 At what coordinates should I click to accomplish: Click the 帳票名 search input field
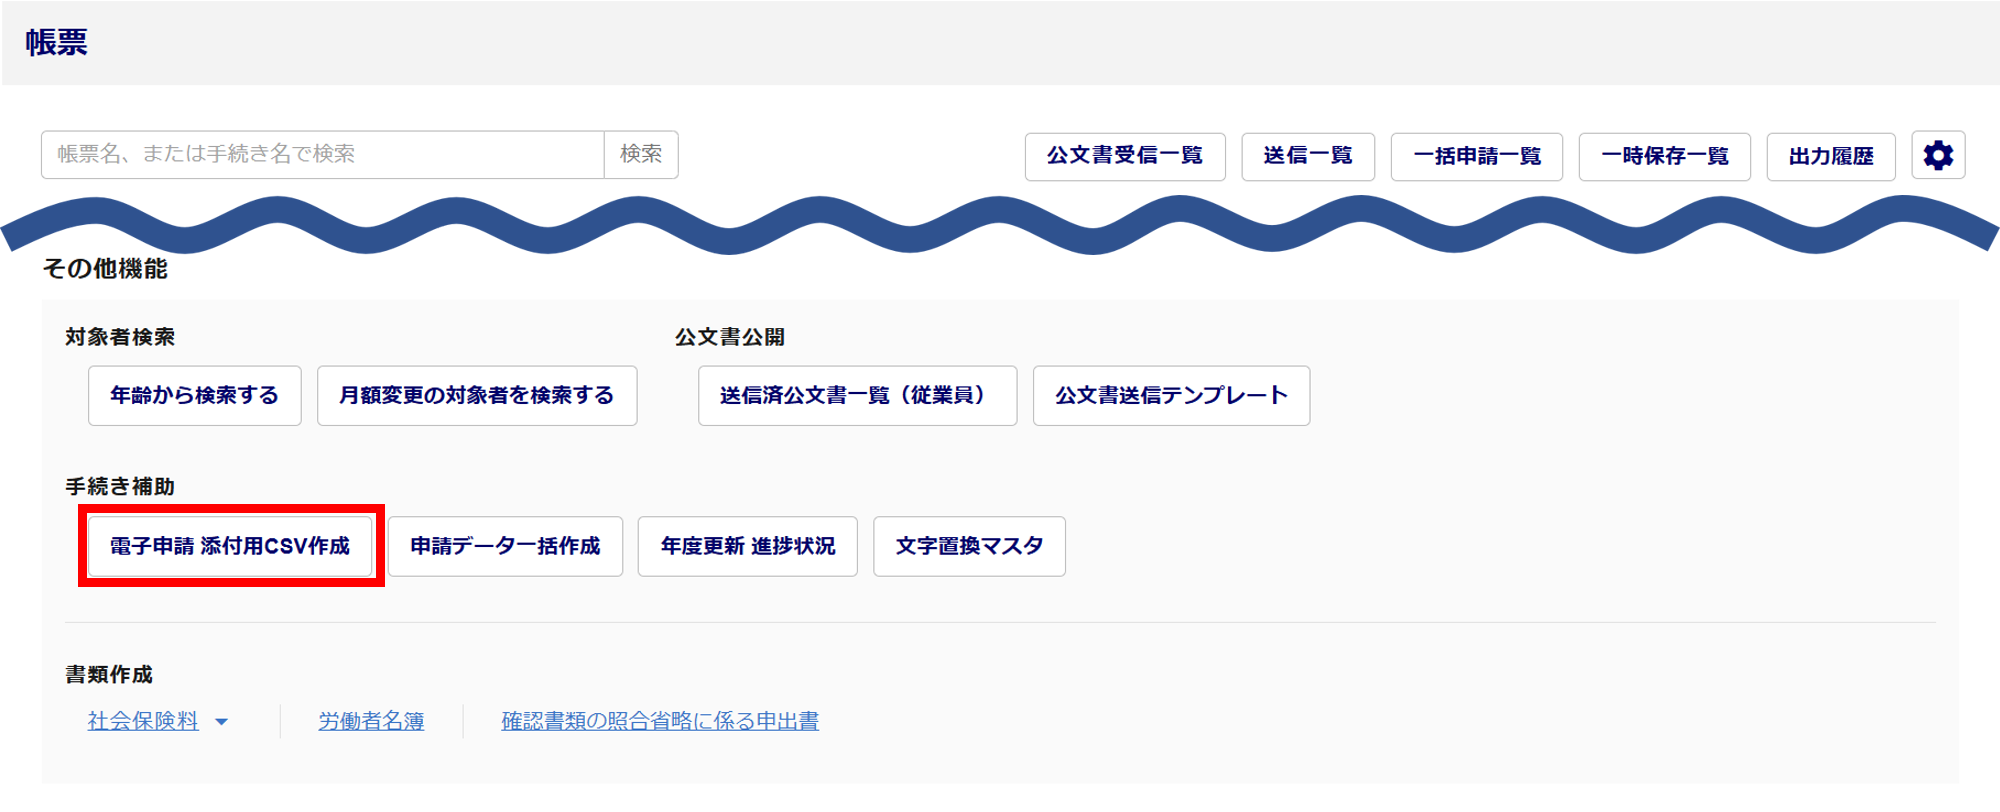click(x=322, y=155)
